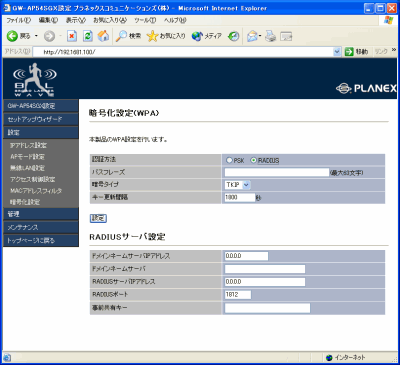The image size is (400, 365).
Task: Open the History clock icon
Action: pos(233,36)
